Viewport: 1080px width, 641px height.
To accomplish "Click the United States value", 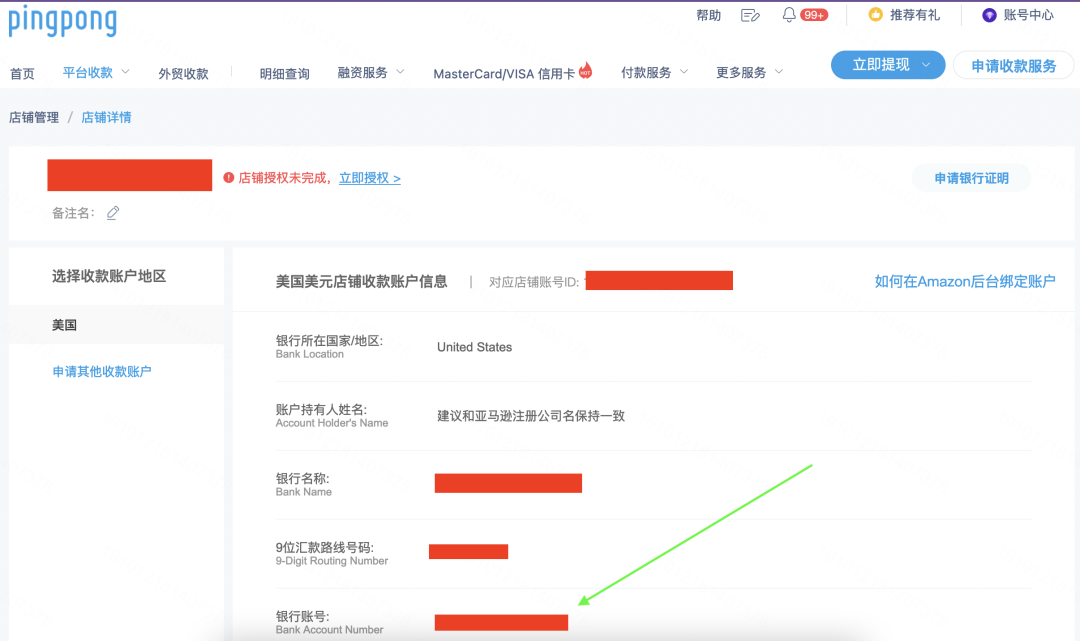I will pos(475,347).
